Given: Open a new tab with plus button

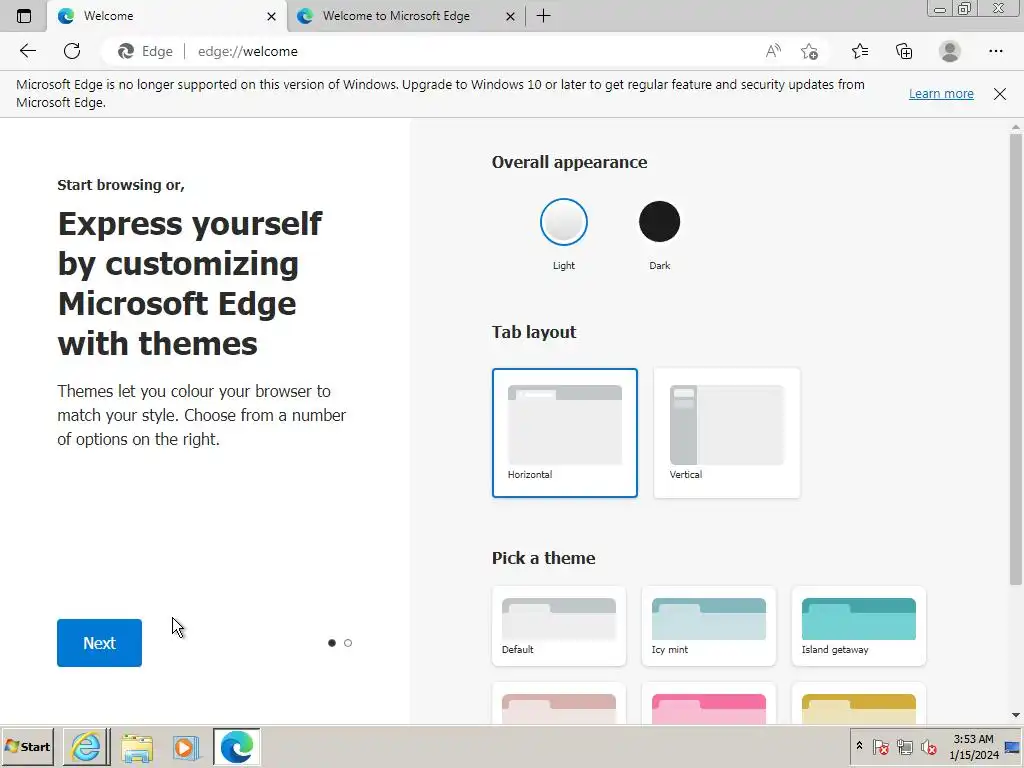Looking at the screenshot, I should [543, 16].
